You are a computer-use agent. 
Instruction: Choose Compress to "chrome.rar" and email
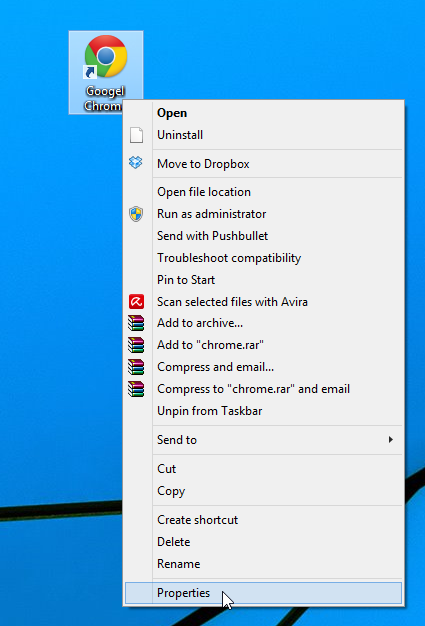pos(263,389)
